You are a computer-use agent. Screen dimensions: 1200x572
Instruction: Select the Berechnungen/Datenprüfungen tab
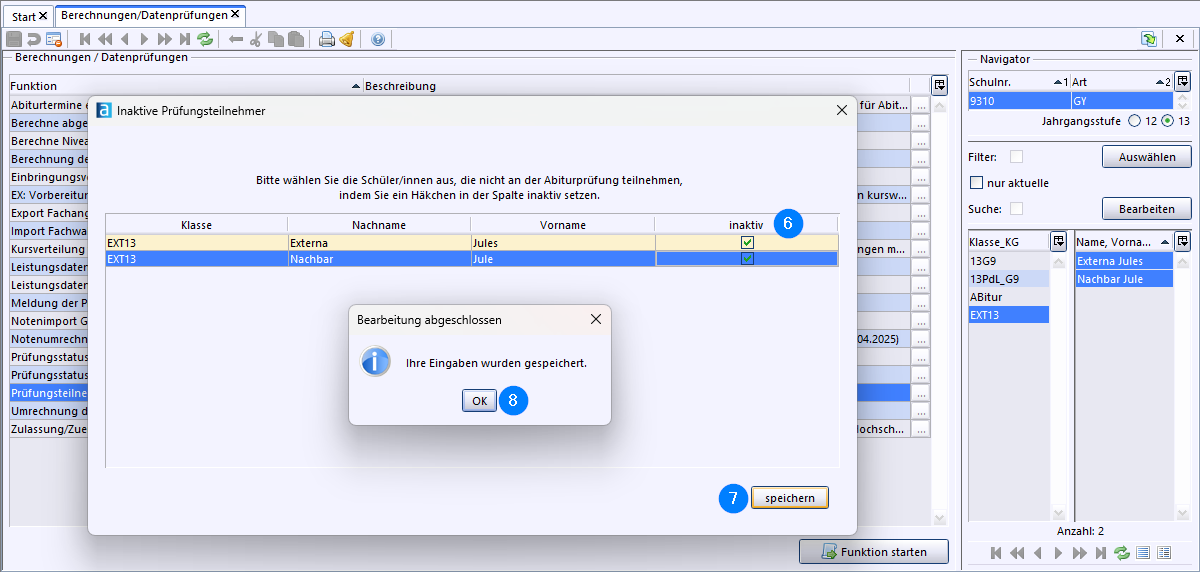tap(144, 15)
